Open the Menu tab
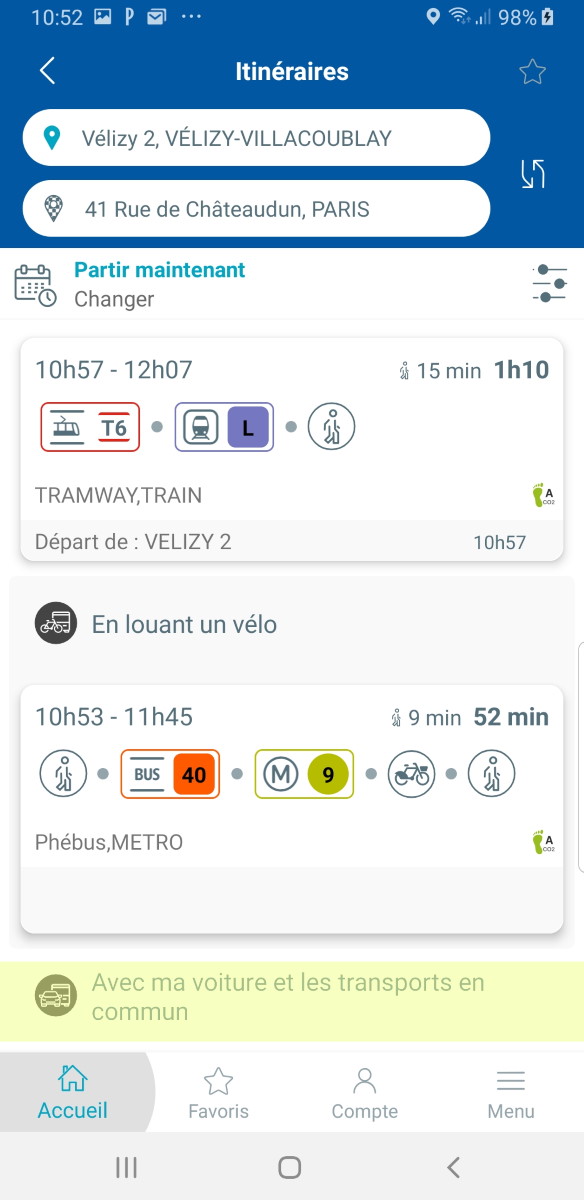This screenshot has width=584, height=1200. tap(511, 1092)
